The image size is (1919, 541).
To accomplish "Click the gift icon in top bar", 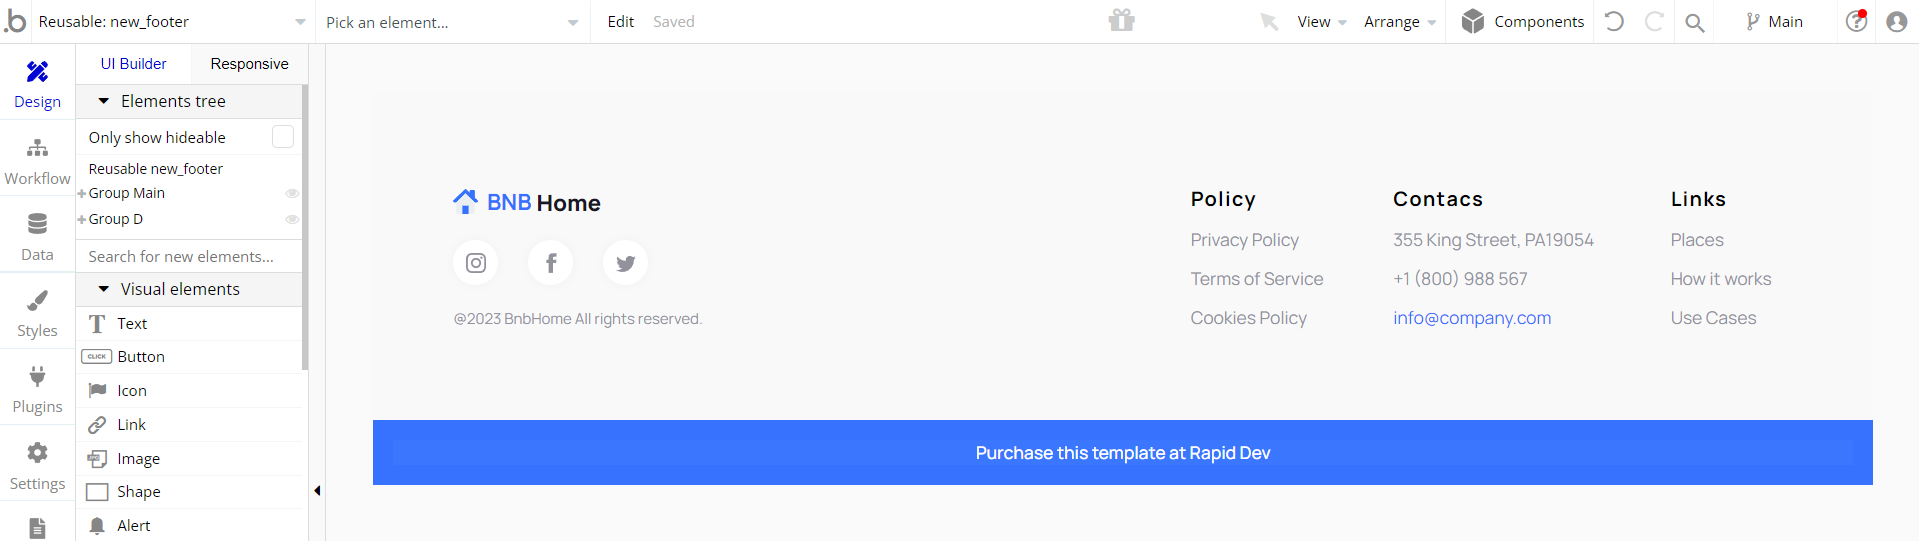I will pyautogui.click(x=1121, y=21).
